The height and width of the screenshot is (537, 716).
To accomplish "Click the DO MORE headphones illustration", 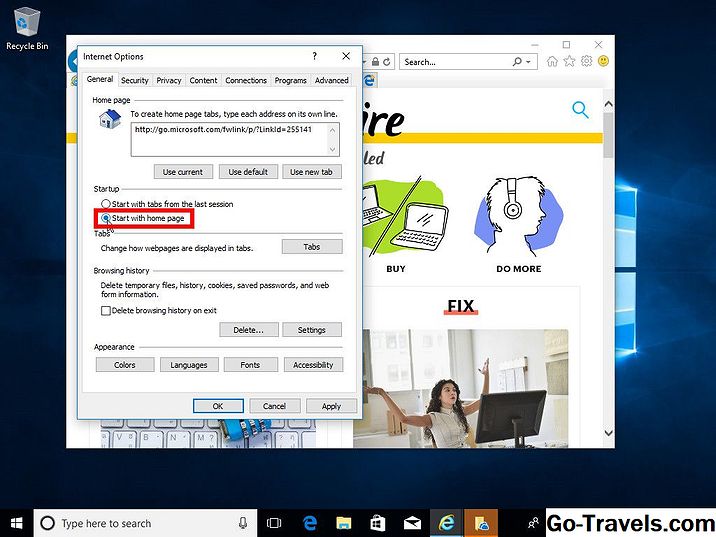I will point(517,217).
